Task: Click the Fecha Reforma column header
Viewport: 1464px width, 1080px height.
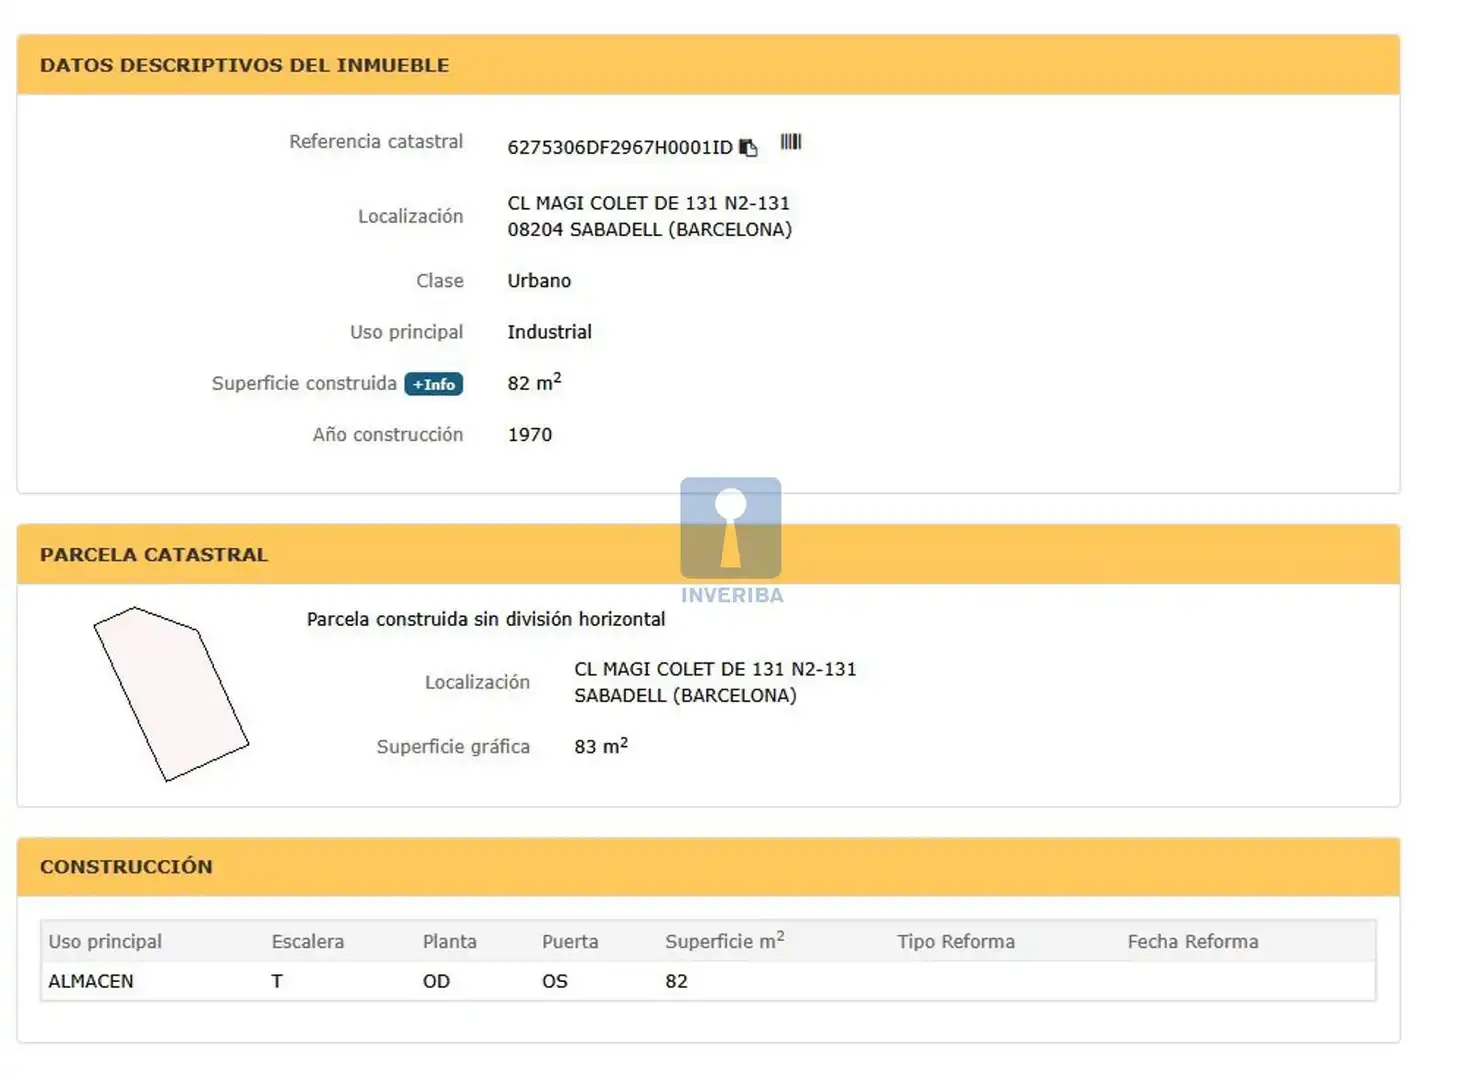Action: 1193,942
